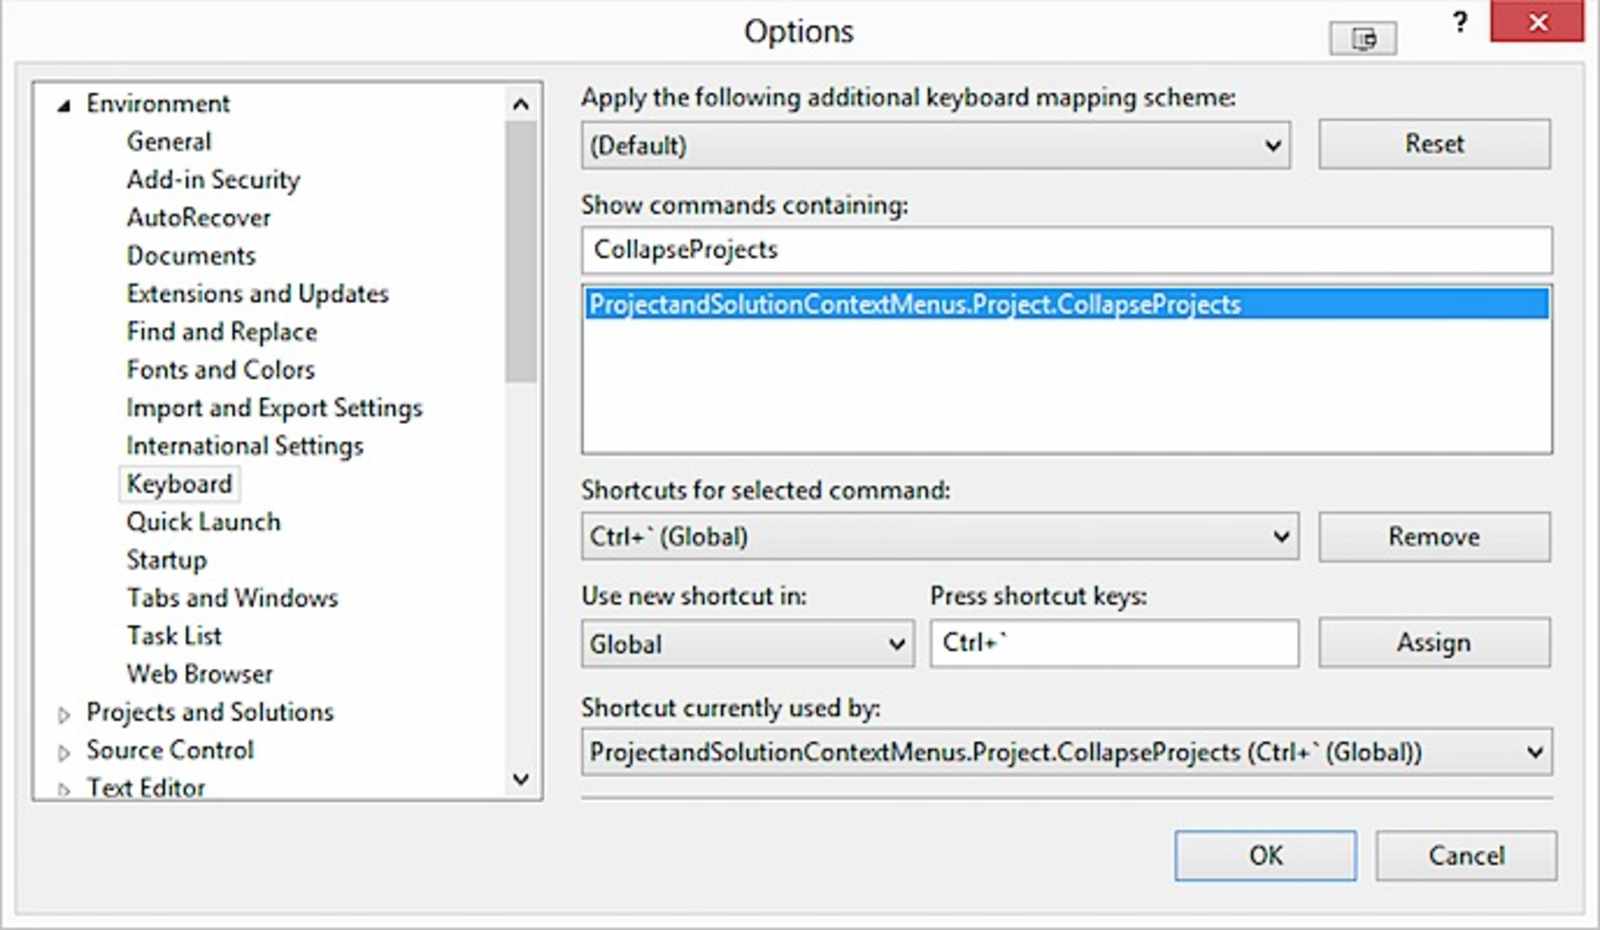Open Fonts and Colors settings
Screen dimensions: 1600x930
[x=220, y=369]
